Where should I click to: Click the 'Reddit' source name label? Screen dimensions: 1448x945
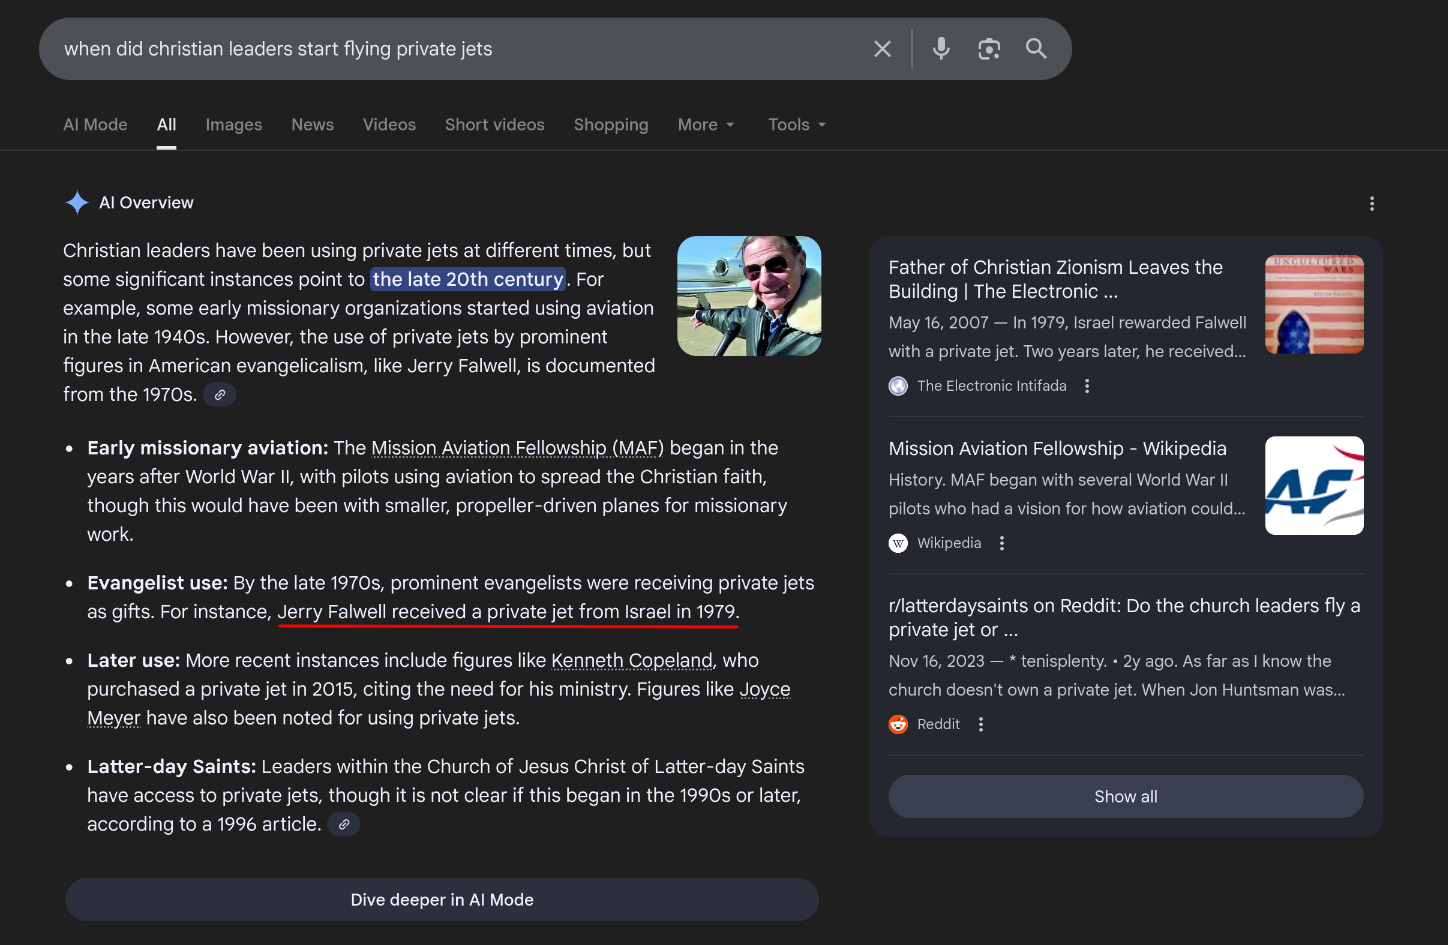point(938,724)
